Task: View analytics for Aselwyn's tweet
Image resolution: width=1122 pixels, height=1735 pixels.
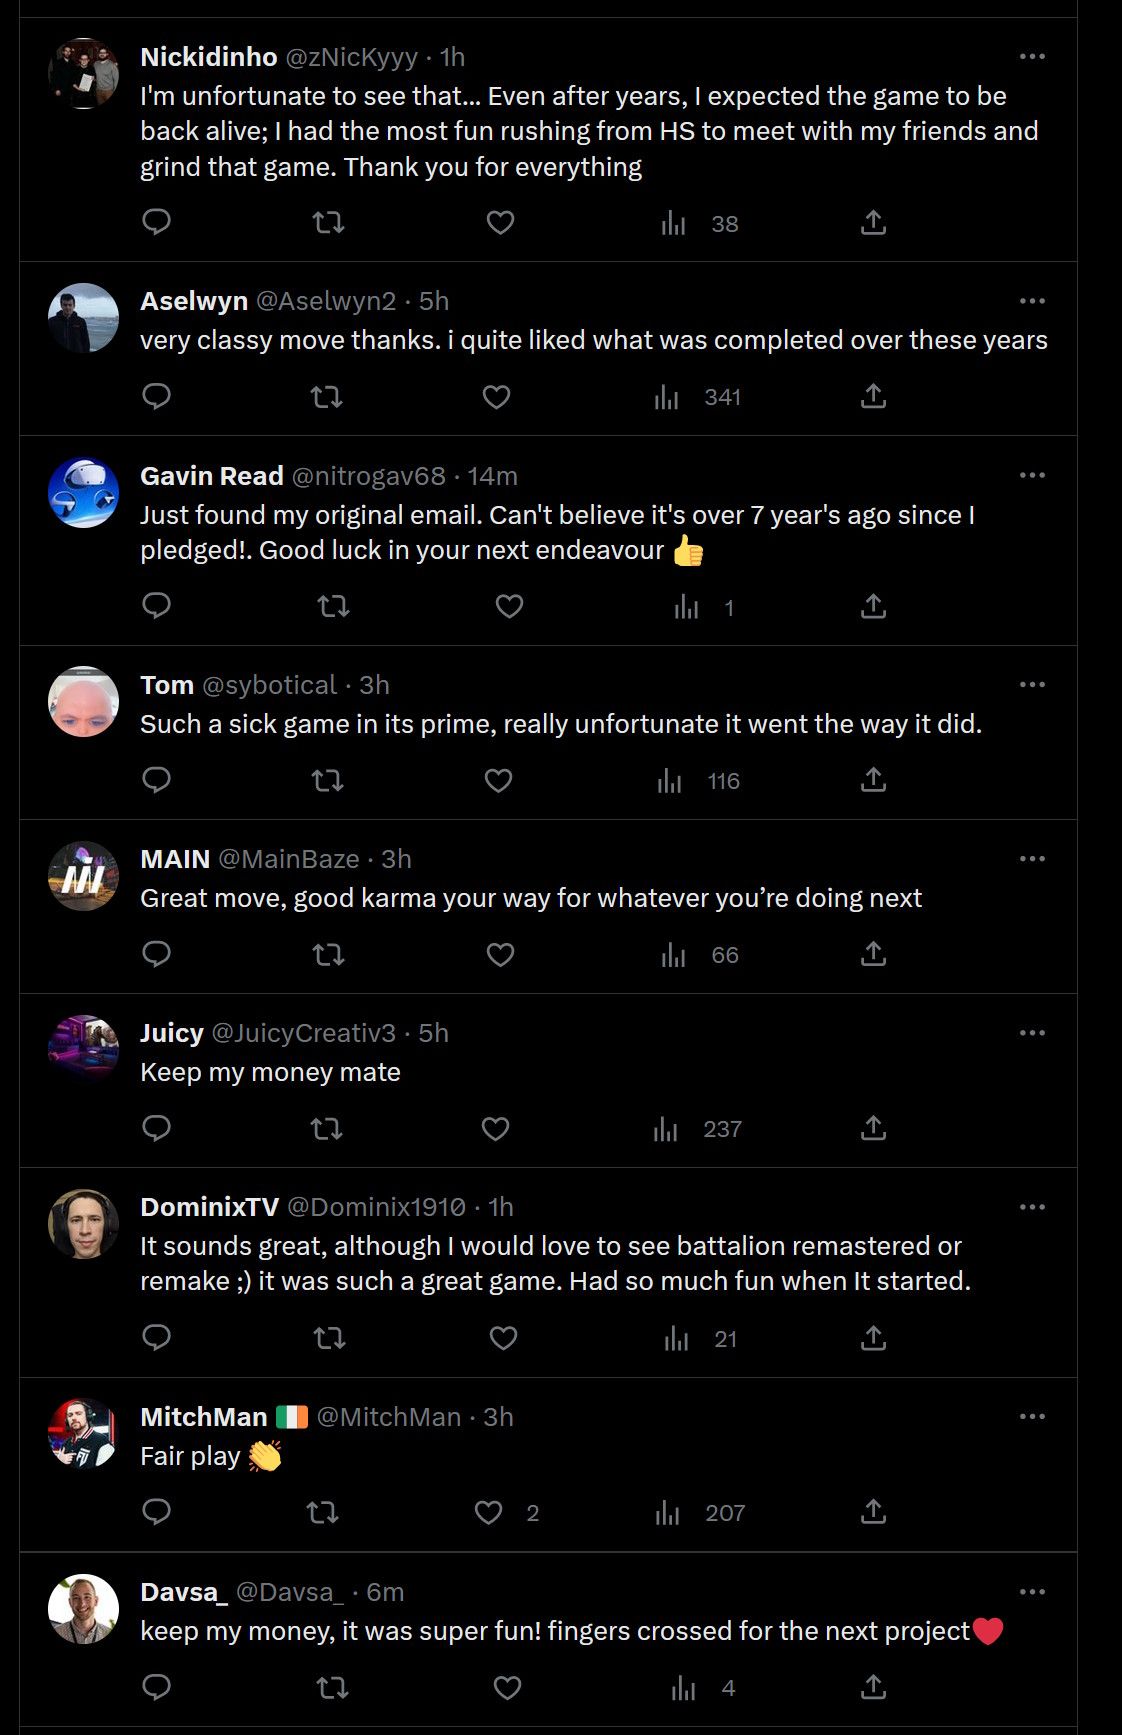Action: point(667,397)
